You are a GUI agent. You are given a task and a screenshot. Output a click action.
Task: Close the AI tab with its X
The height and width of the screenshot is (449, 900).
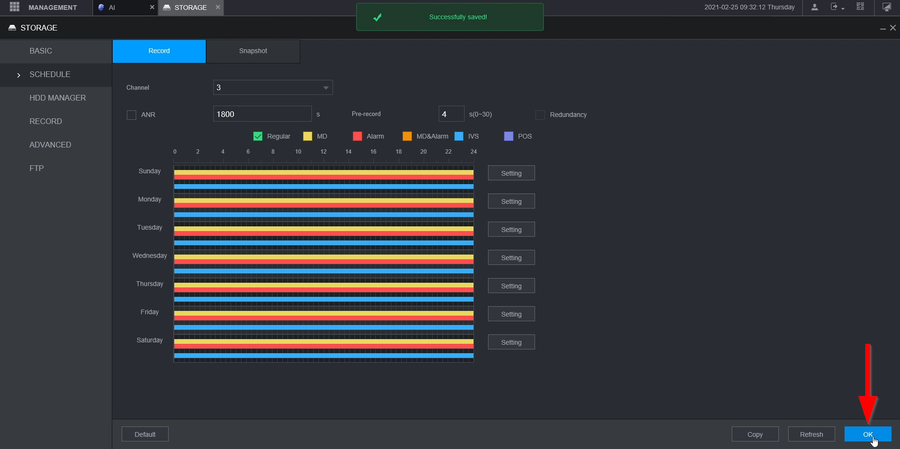(x=151, y=7)
